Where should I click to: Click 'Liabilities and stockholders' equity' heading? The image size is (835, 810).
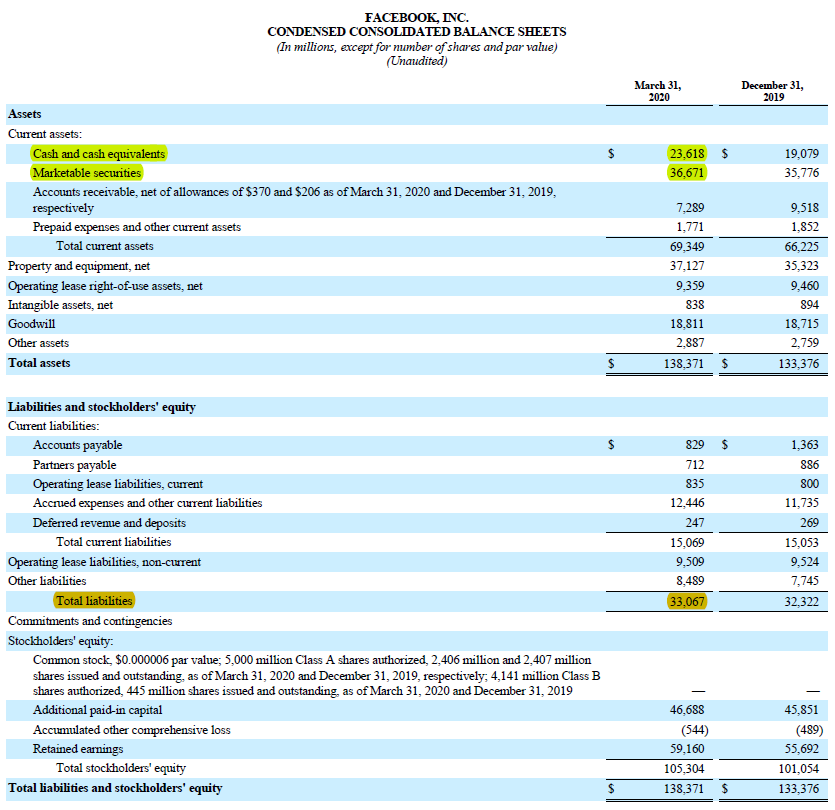[102, 407]
